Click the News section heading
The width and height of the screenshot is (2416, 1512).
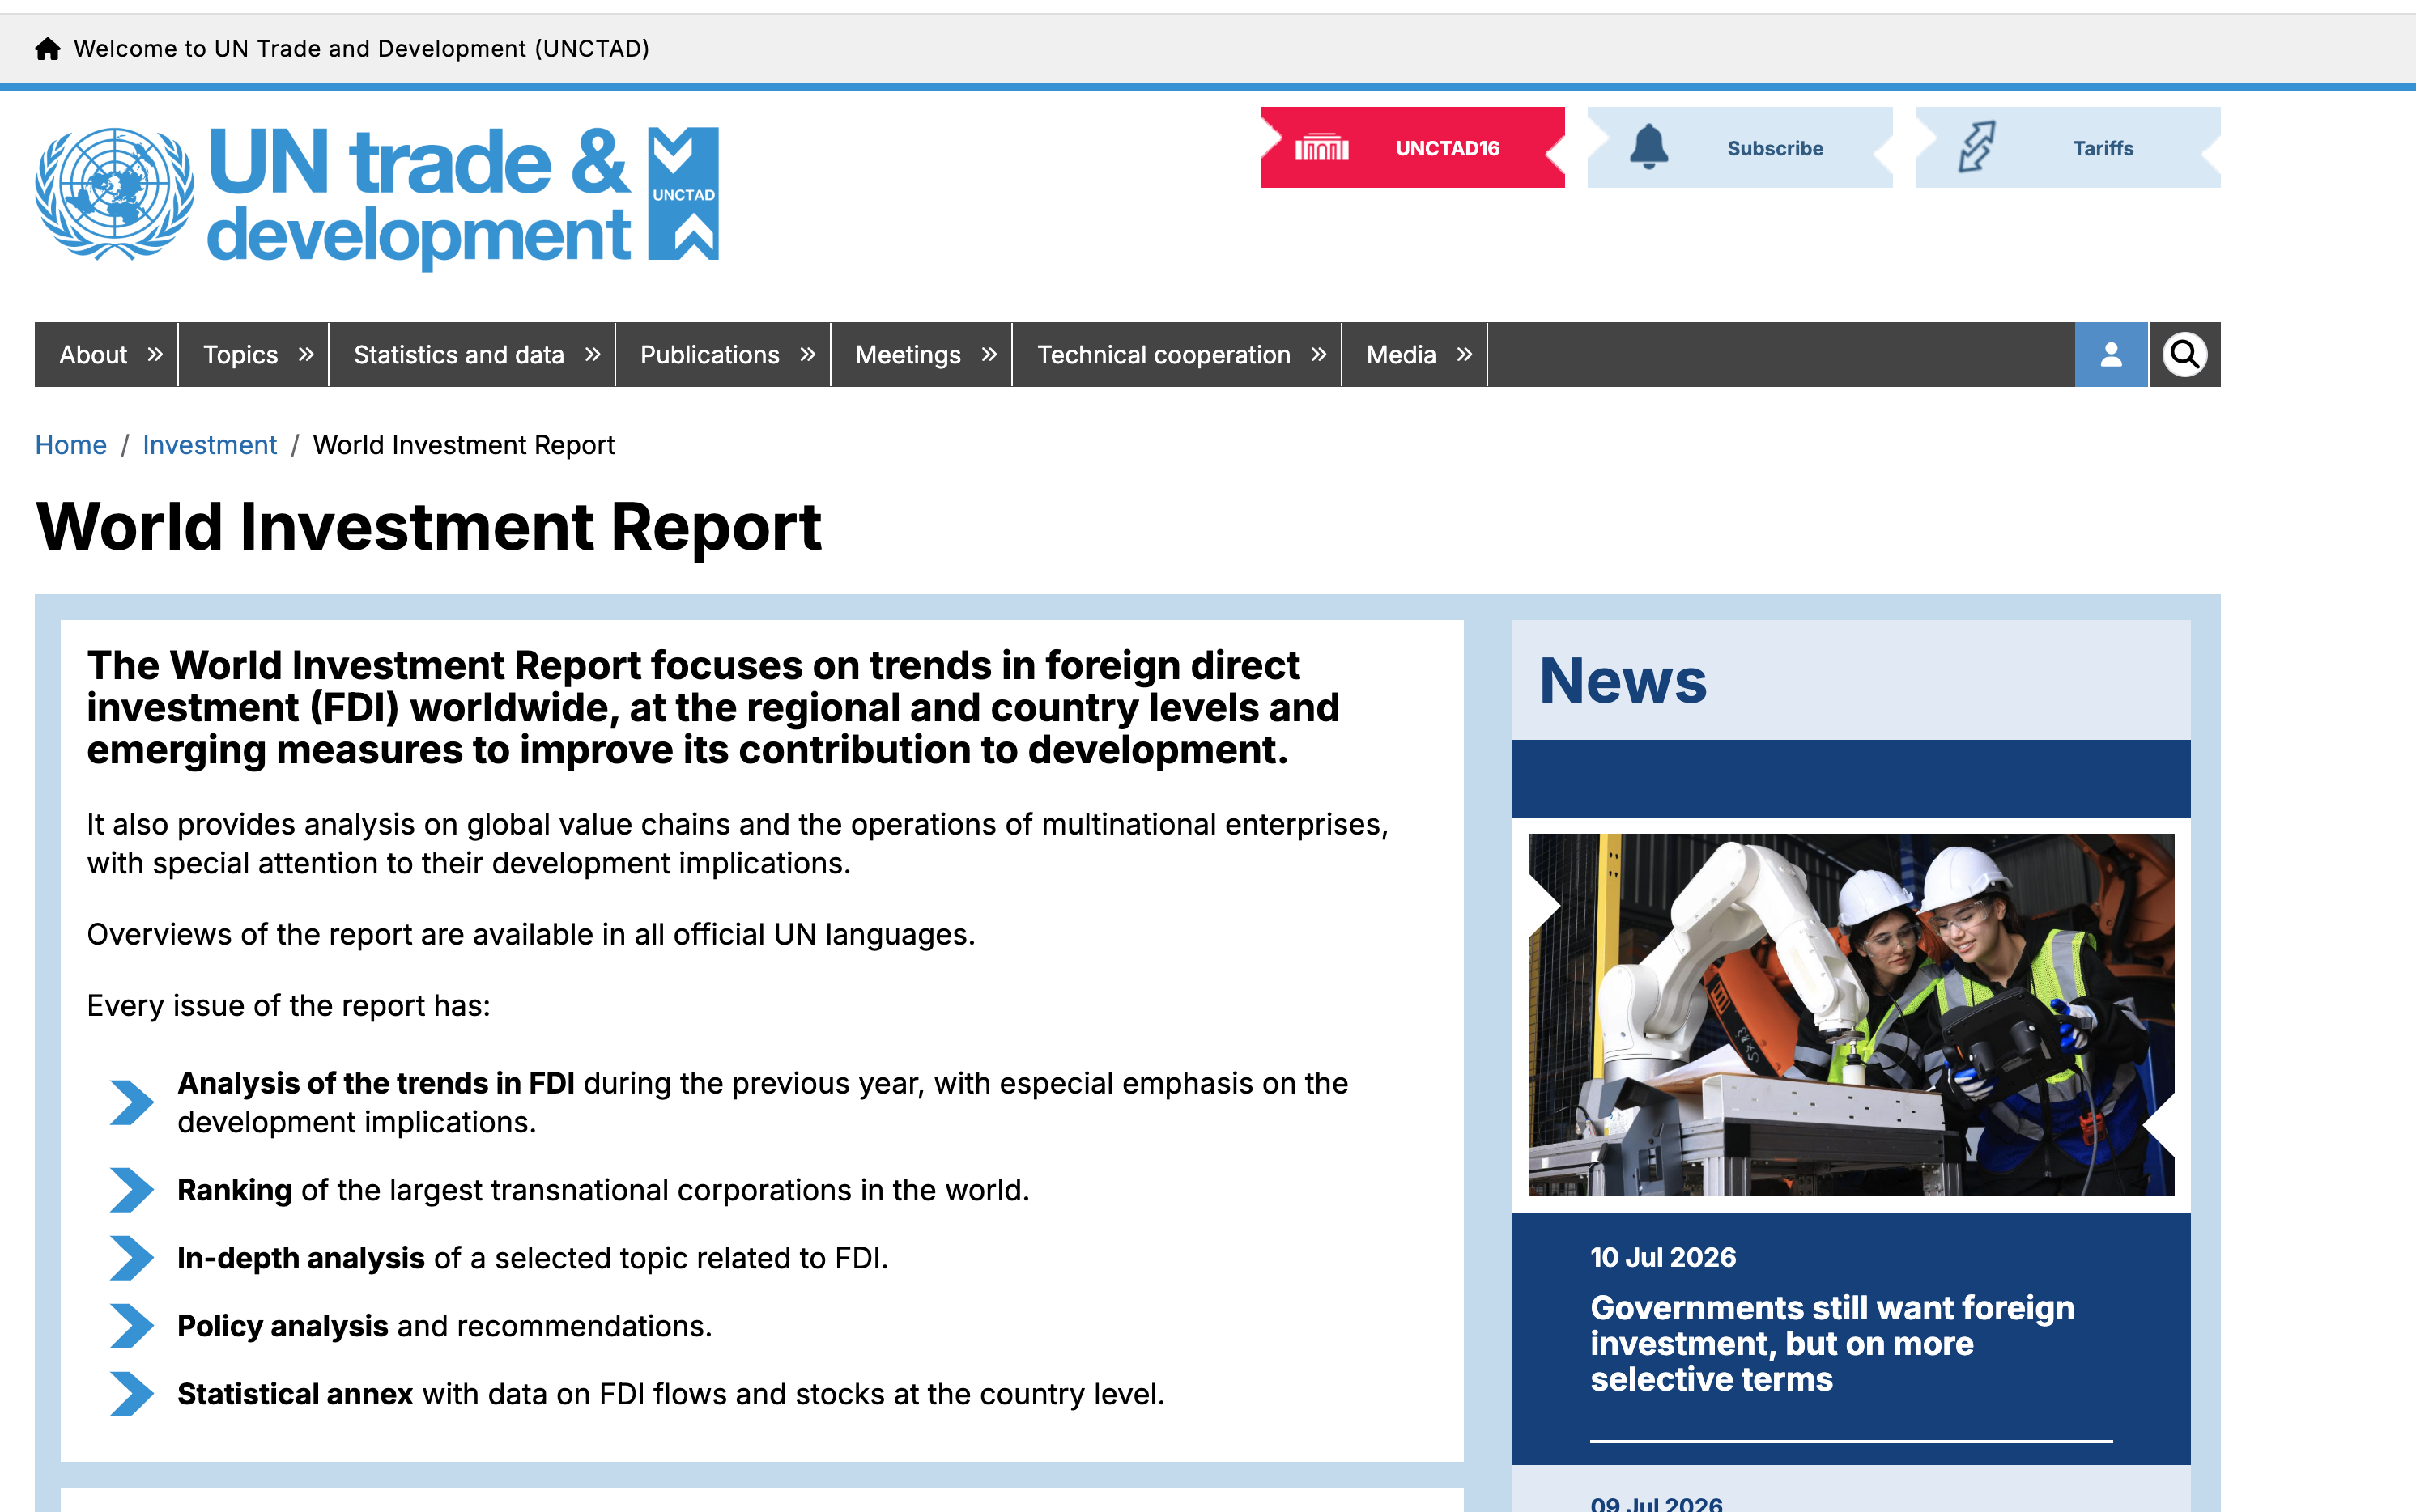pyautogui.click(x=1622, y=681)
